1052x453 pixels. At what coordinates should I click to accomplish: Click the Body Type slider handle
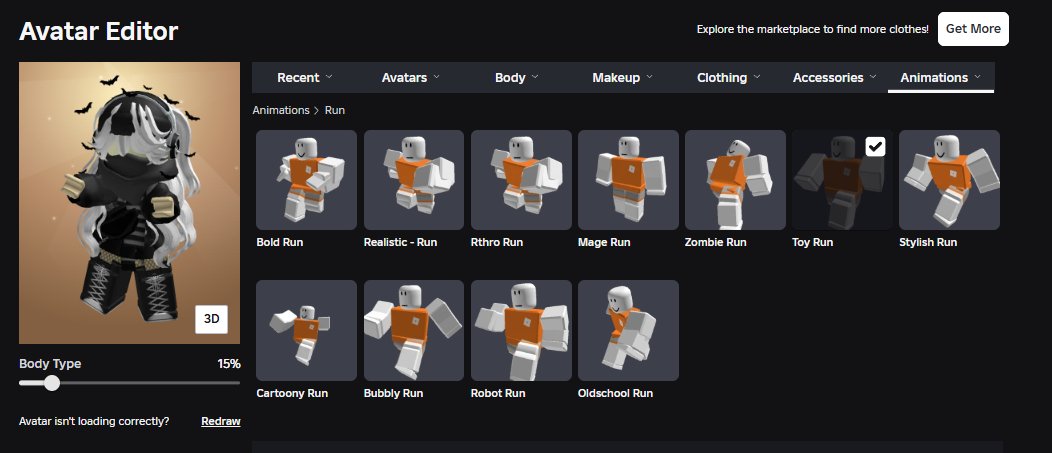pos(52,383)
